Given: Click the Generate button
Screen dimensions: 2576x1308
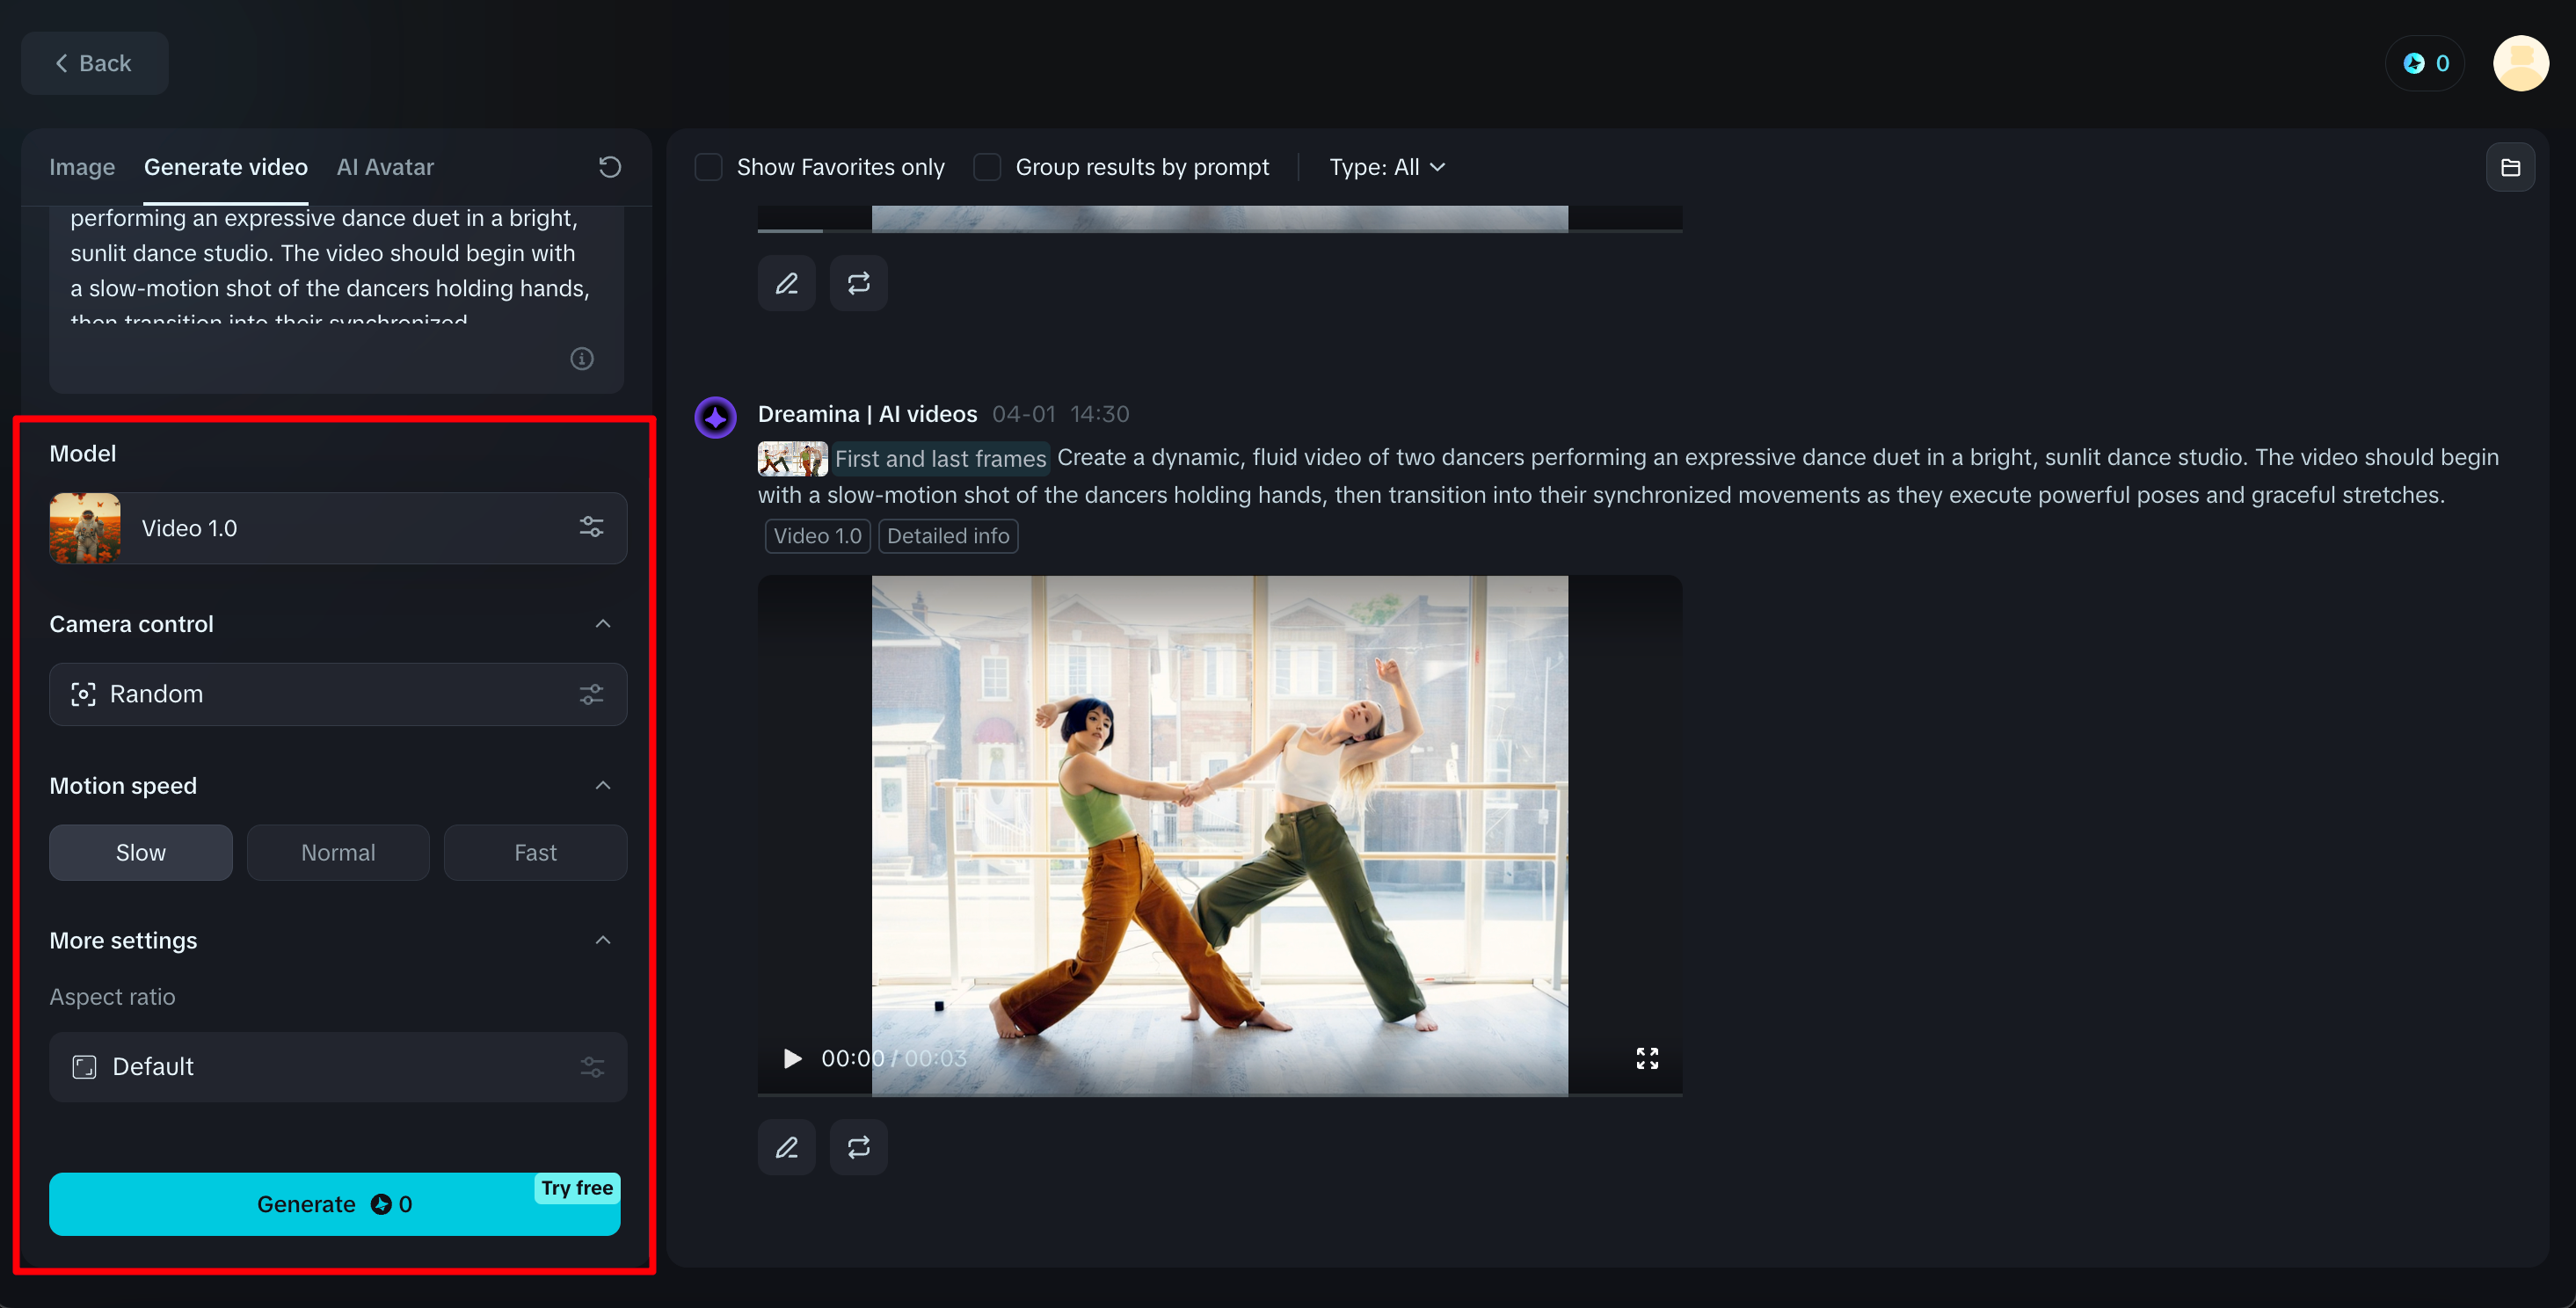Looking at the screenshot, I should (x=335, y=1204).
